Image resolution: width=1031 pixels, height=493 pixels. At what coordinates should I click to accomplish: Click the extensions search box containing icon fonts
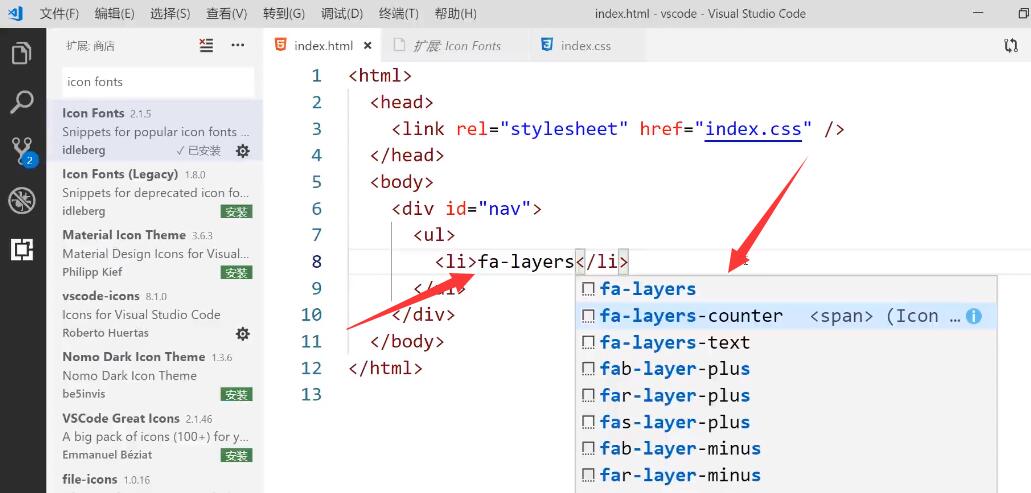(x=158, y=82)
